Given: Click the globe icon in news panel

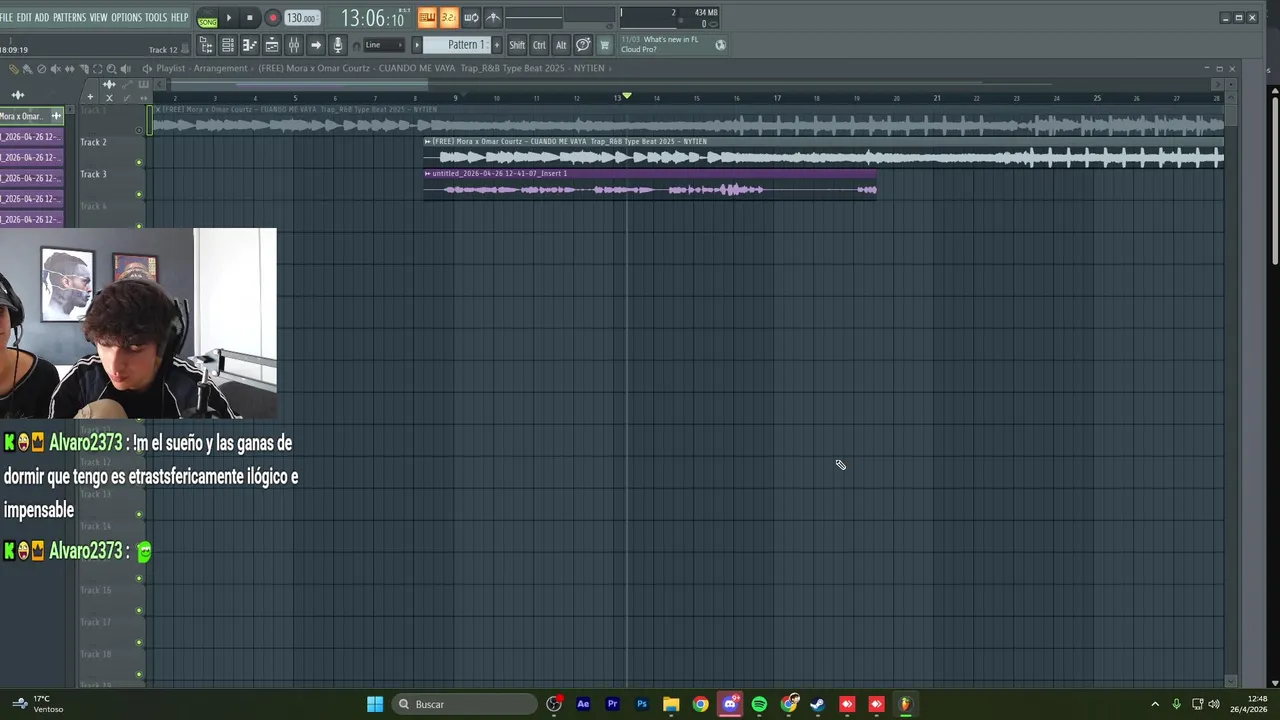Looking at the screenshot, I should coord(720,45).
